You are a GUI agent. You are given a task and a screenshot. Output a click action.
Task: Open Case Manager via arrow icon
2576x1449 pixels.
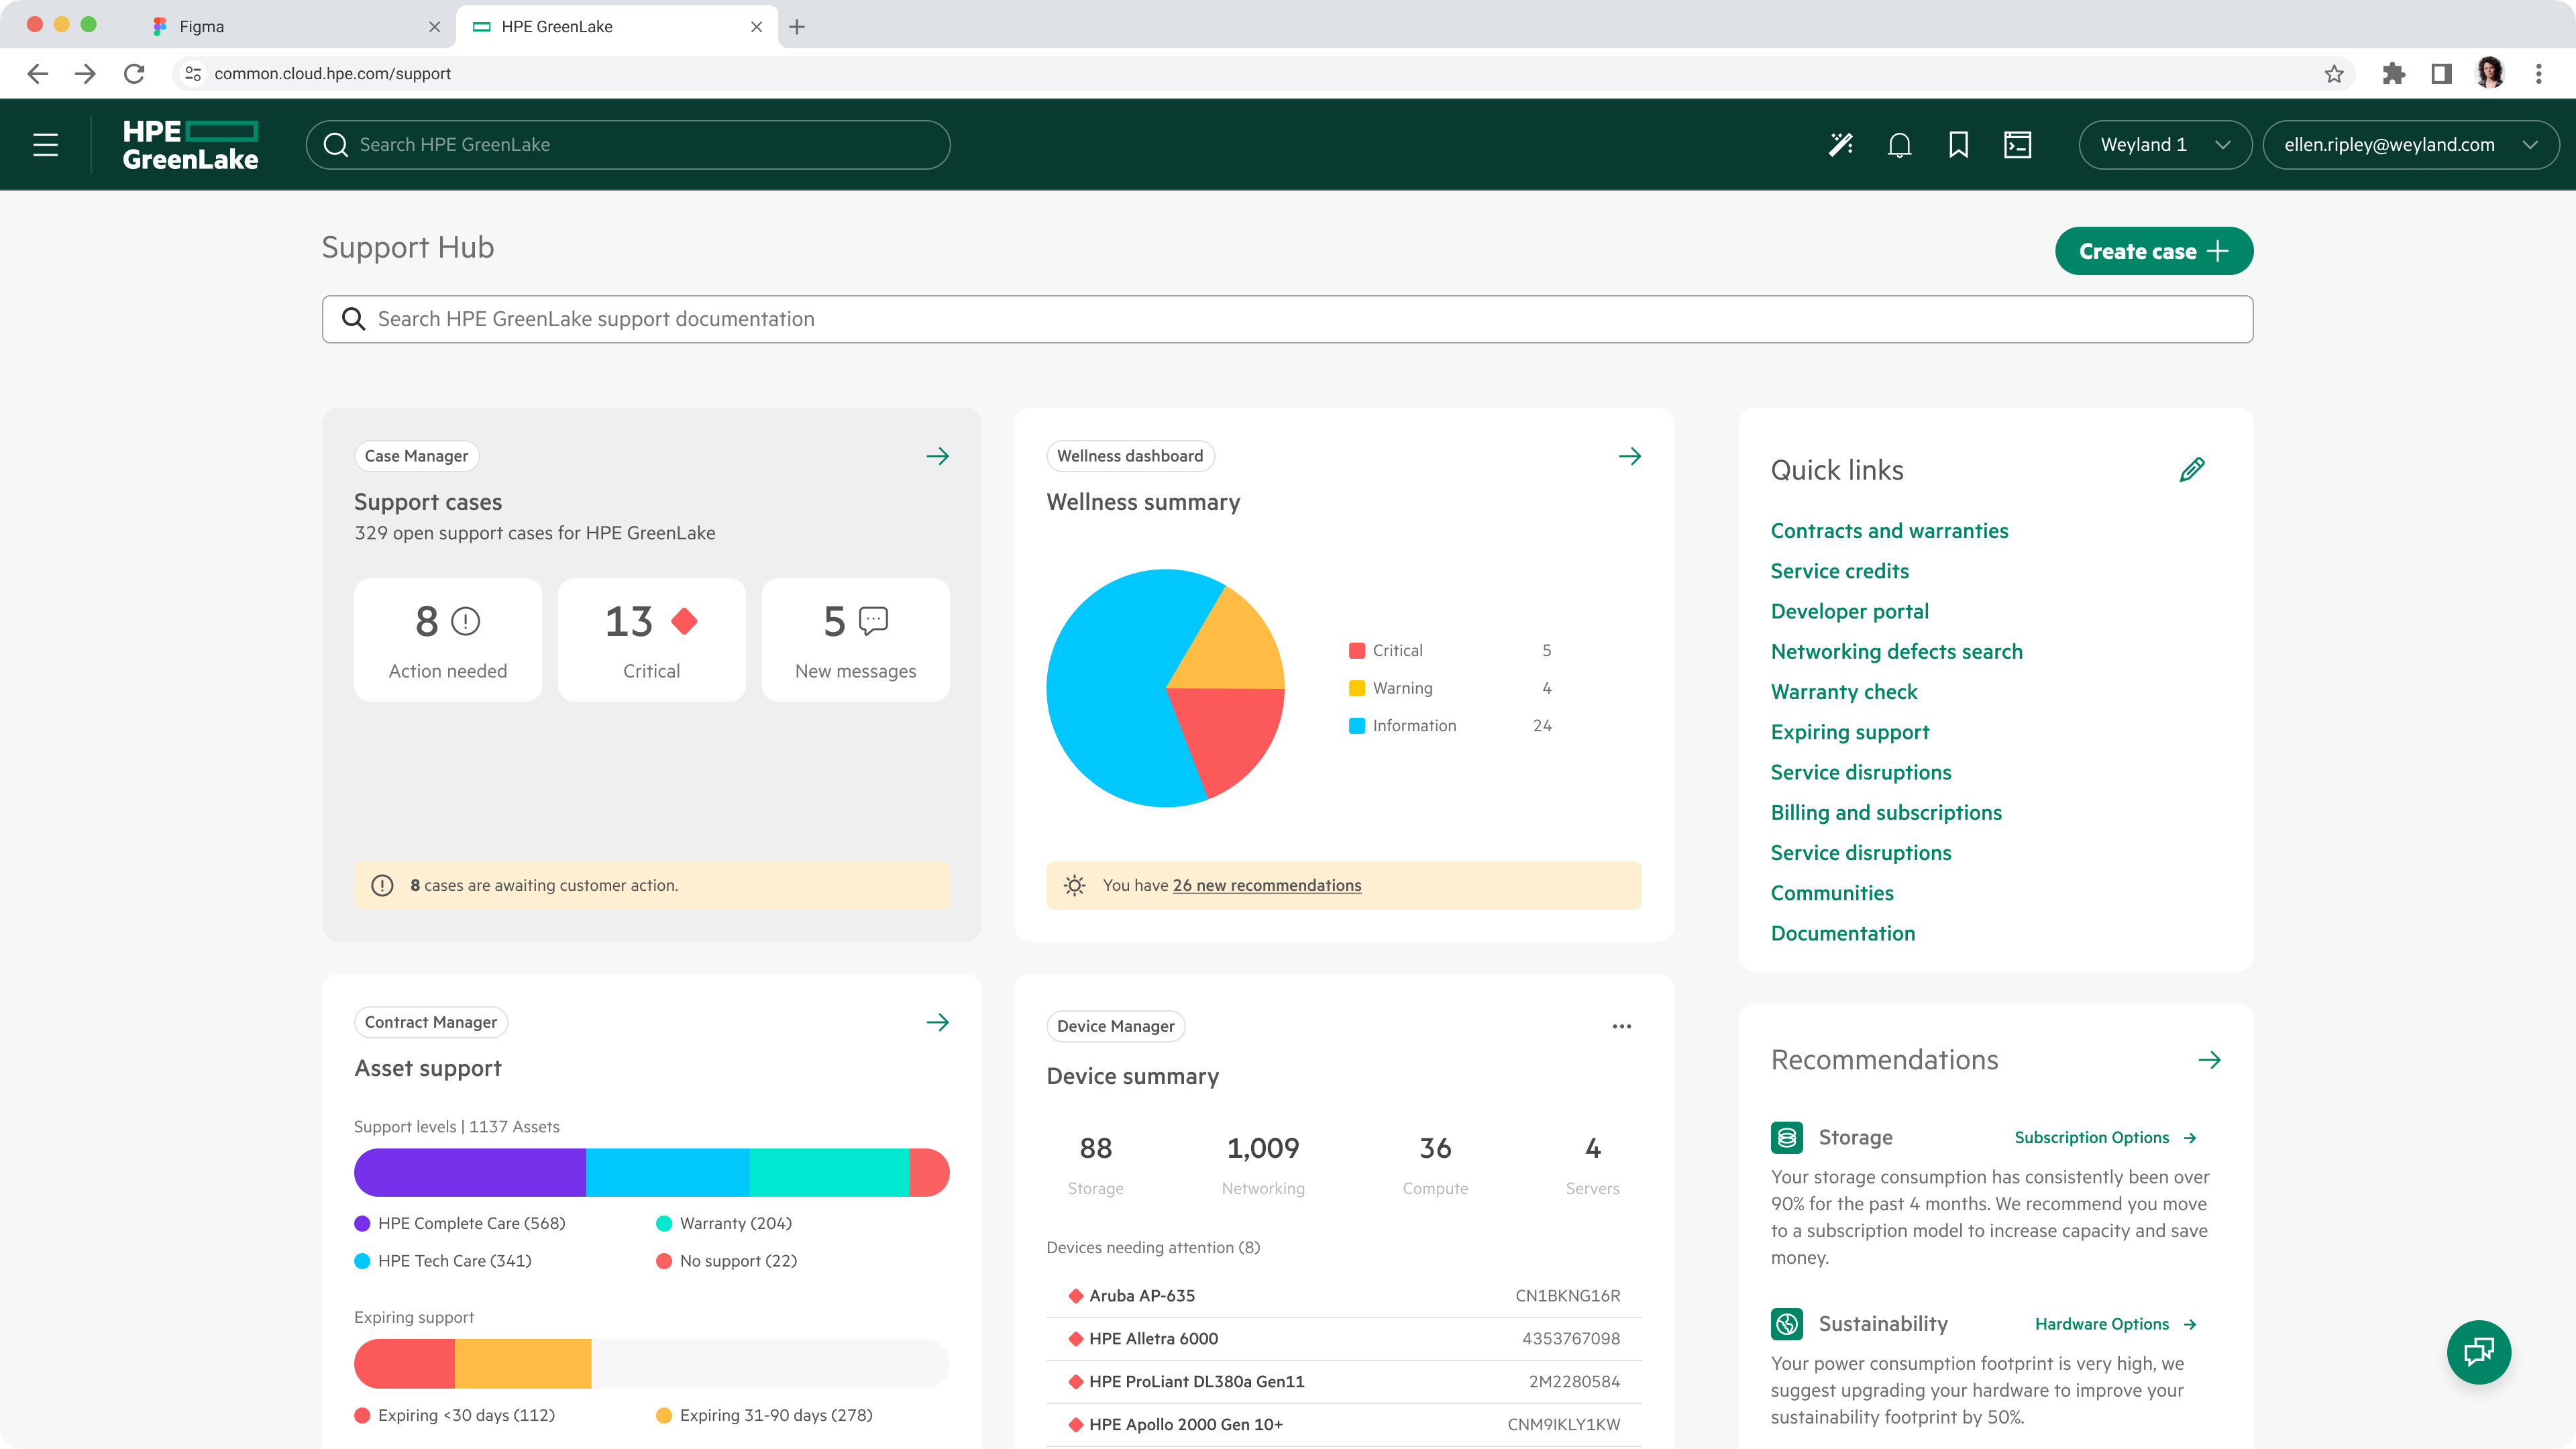[x=937, y=457]
